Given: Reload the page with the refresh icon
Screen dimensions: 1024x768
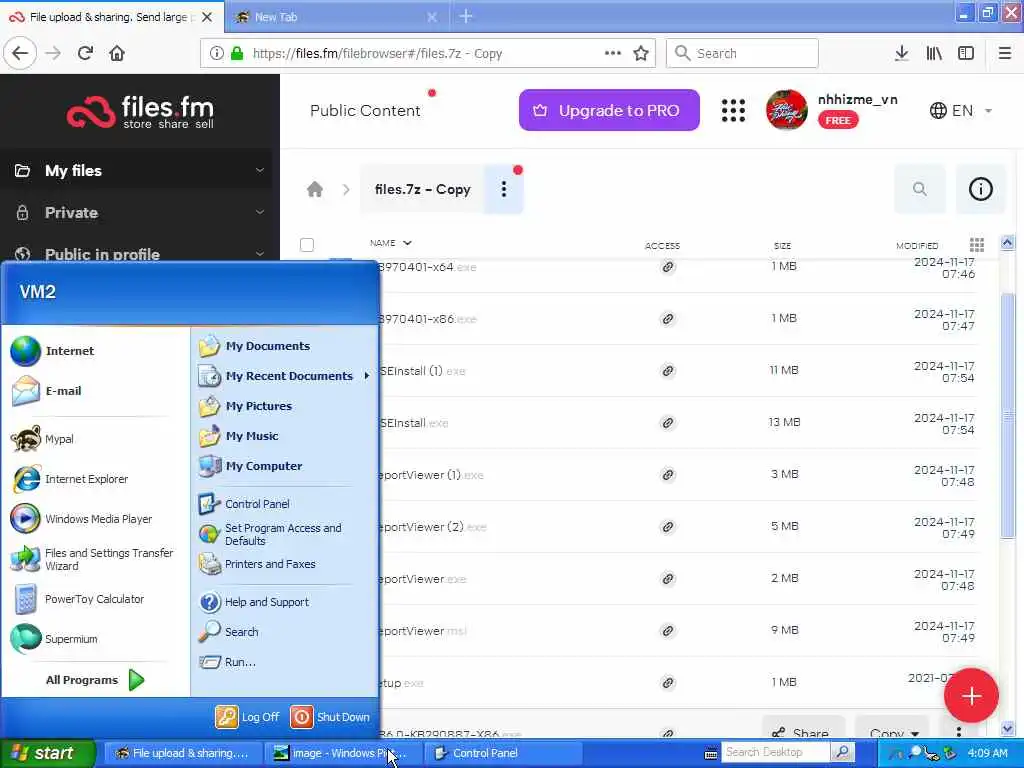Looking at the screenshot, I should click(x=85, y=53).
